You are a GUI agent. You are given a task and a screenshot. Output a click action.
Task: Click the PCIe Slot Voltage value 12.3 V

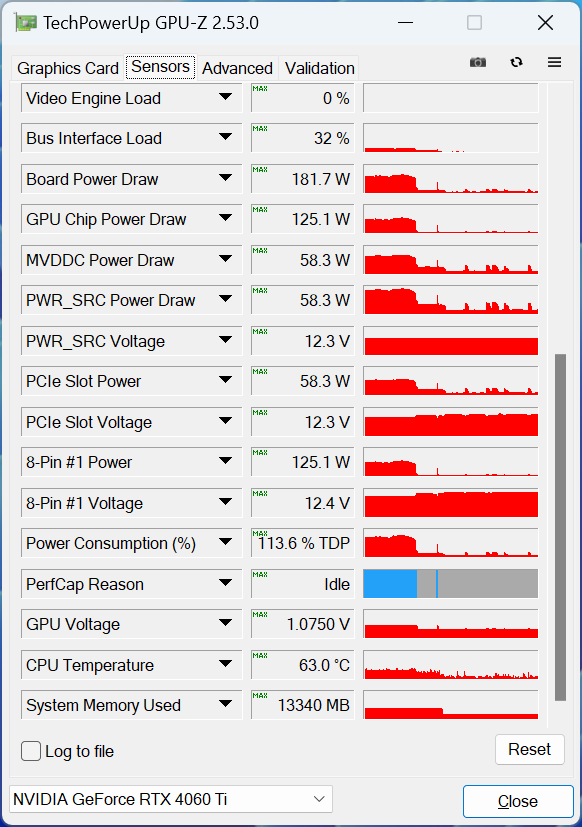[x=302, y=422]
